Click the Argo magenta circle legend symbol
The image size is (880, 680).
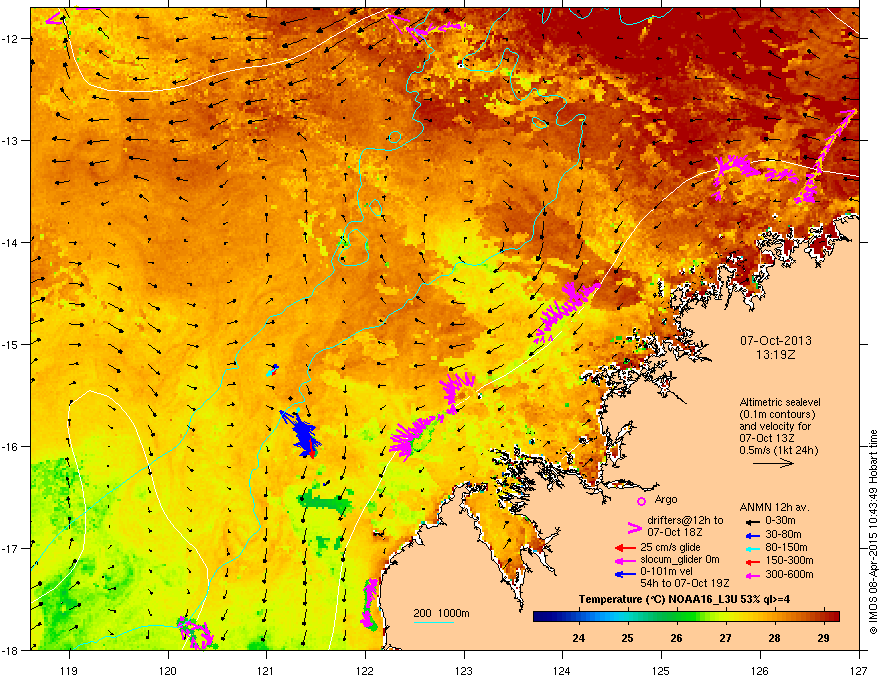point(641,501)
